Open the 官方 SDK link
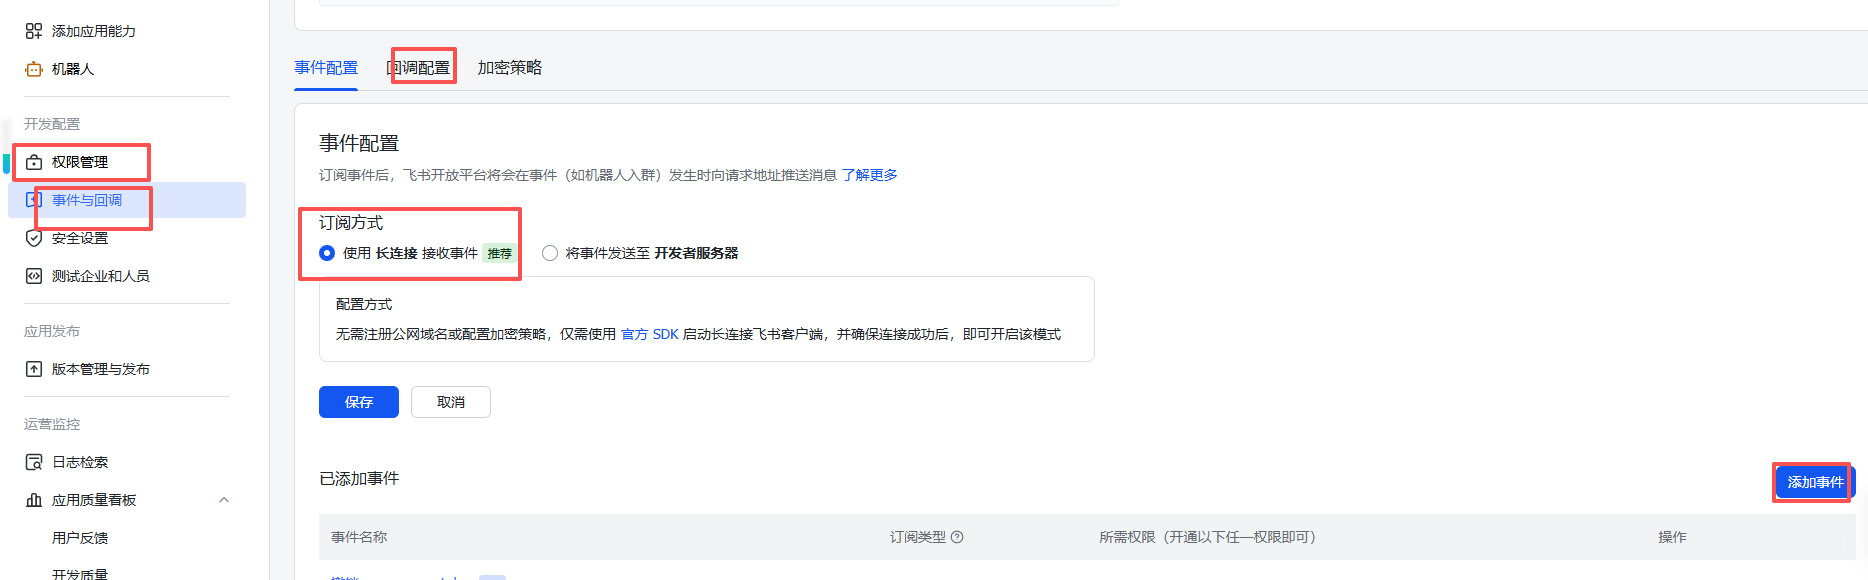This screenshot has width=1868, height=580. pos(650,334)
